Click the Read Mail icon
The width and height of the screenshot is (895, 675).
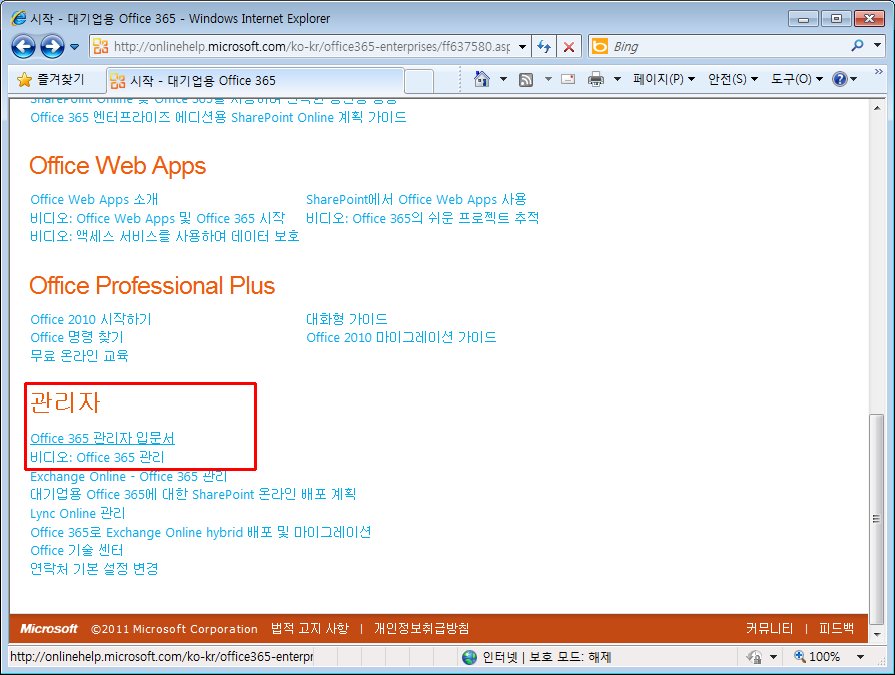568,79
